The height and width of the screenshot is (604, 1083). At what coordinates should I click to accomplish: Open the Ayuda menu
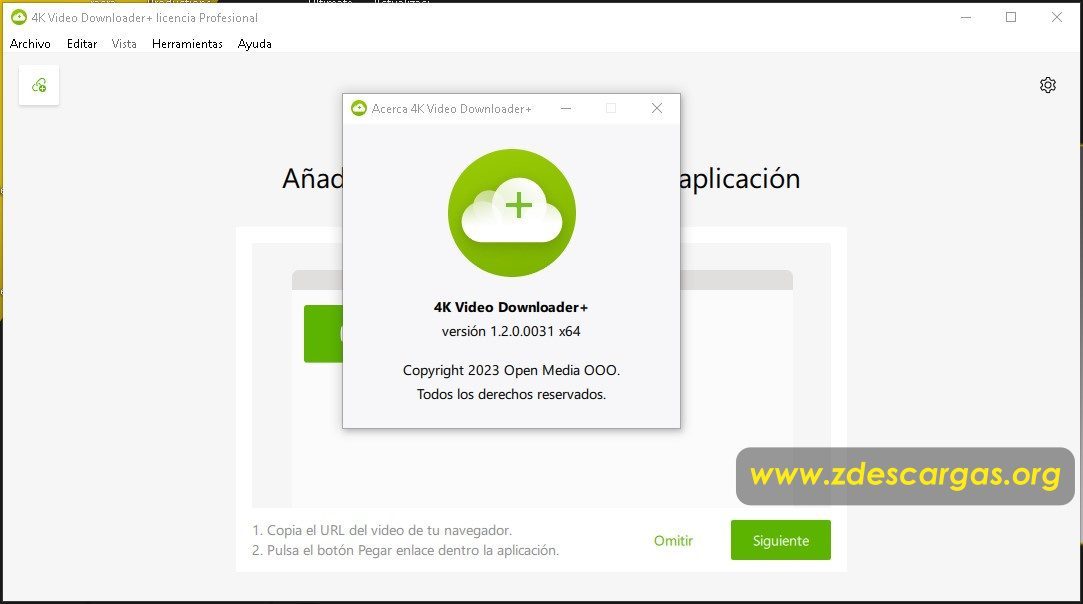pos(254,44)
